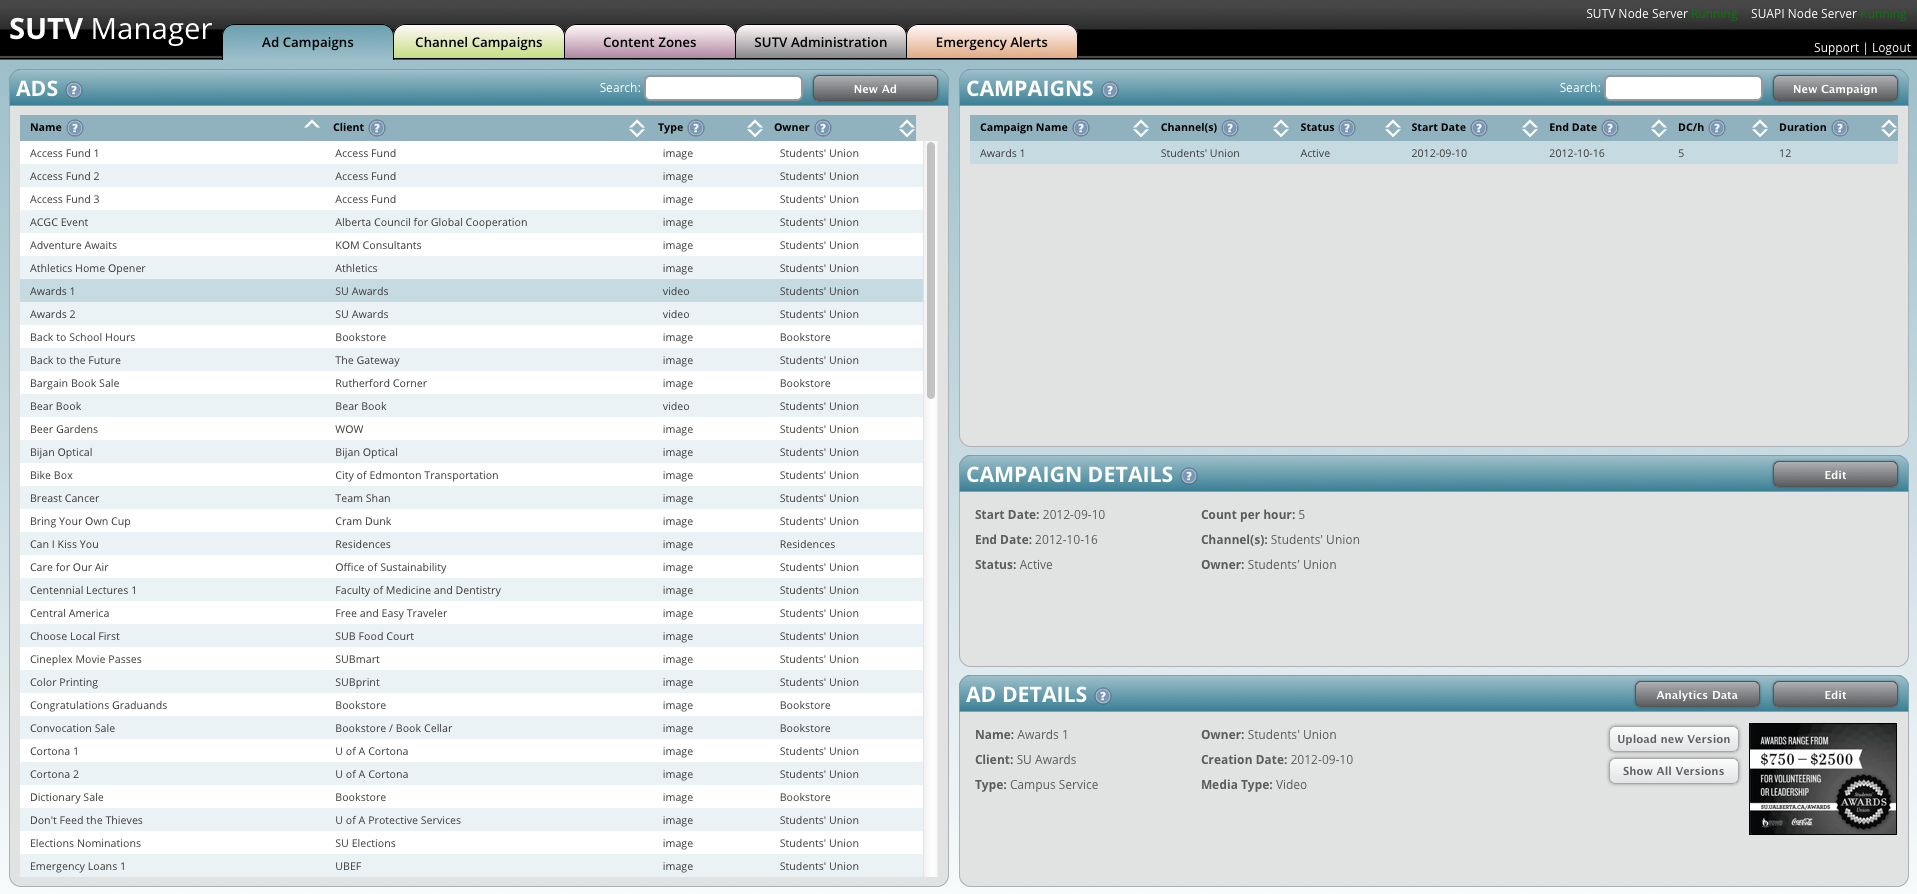Select the Bear Book ad row
This screenshot has width=1917, height=894.
(x=472, y=406)
